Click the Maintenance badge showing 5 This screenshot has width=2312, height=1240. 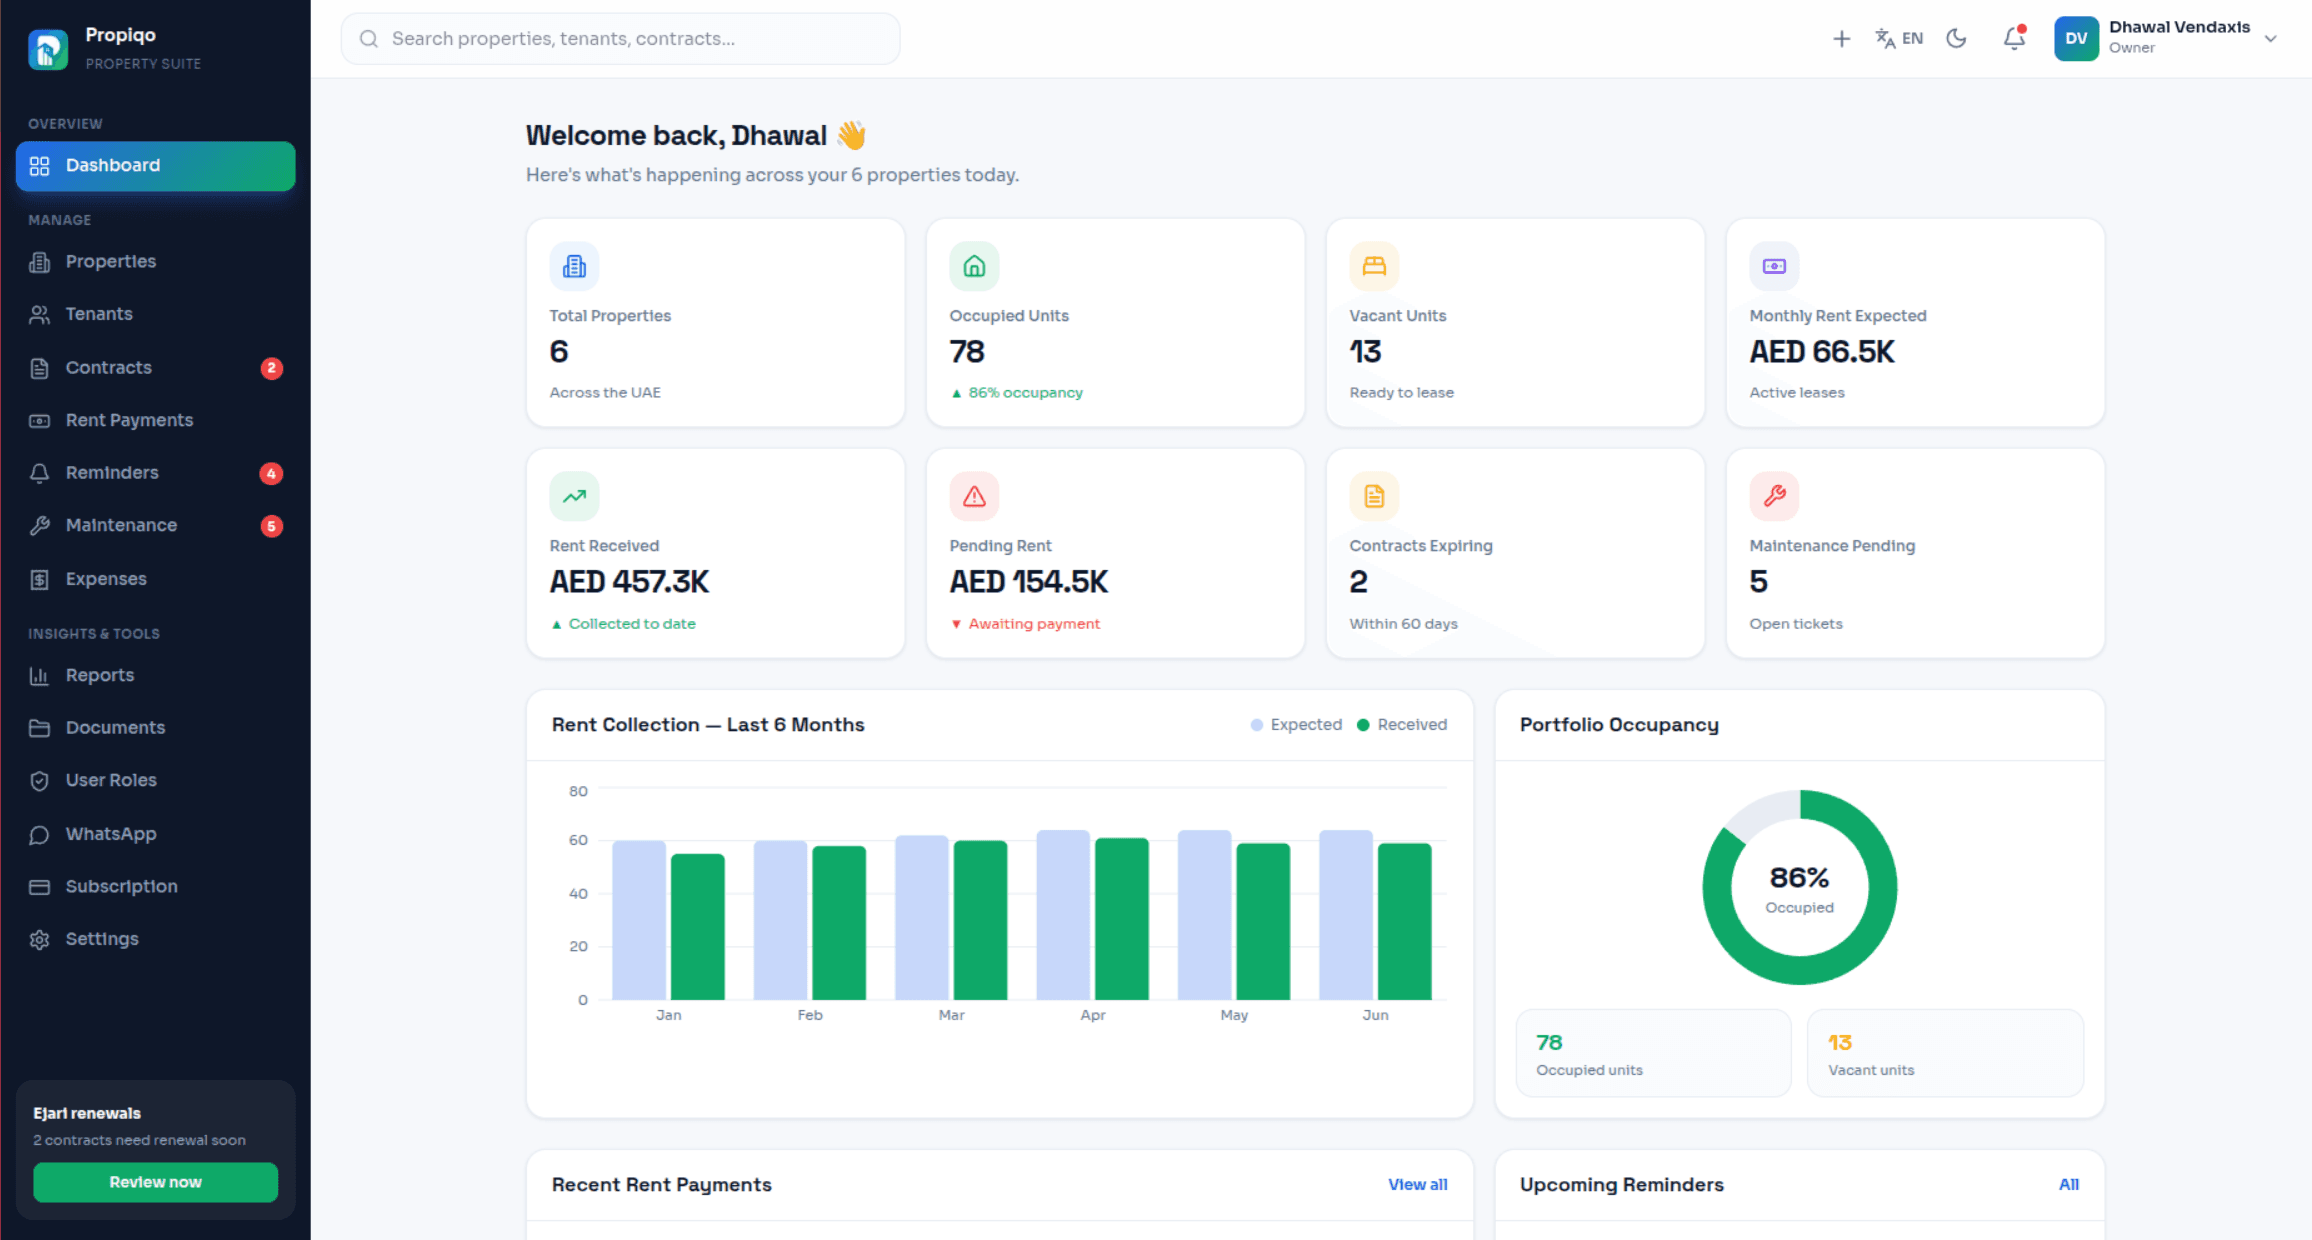(x=271, y=526)
